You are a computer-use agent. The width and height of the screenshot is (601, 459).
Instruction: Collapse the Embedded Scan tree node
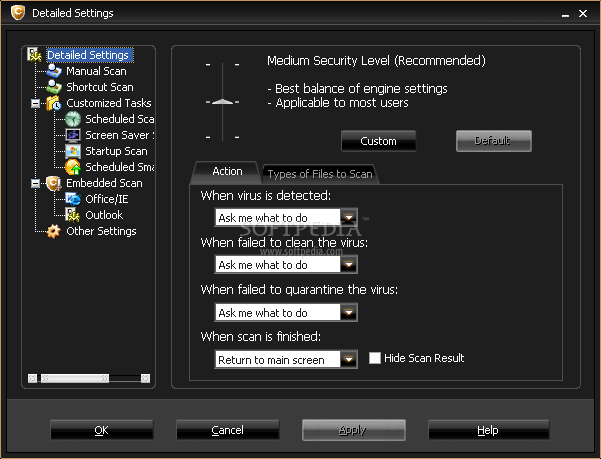[x=36, y=183]
